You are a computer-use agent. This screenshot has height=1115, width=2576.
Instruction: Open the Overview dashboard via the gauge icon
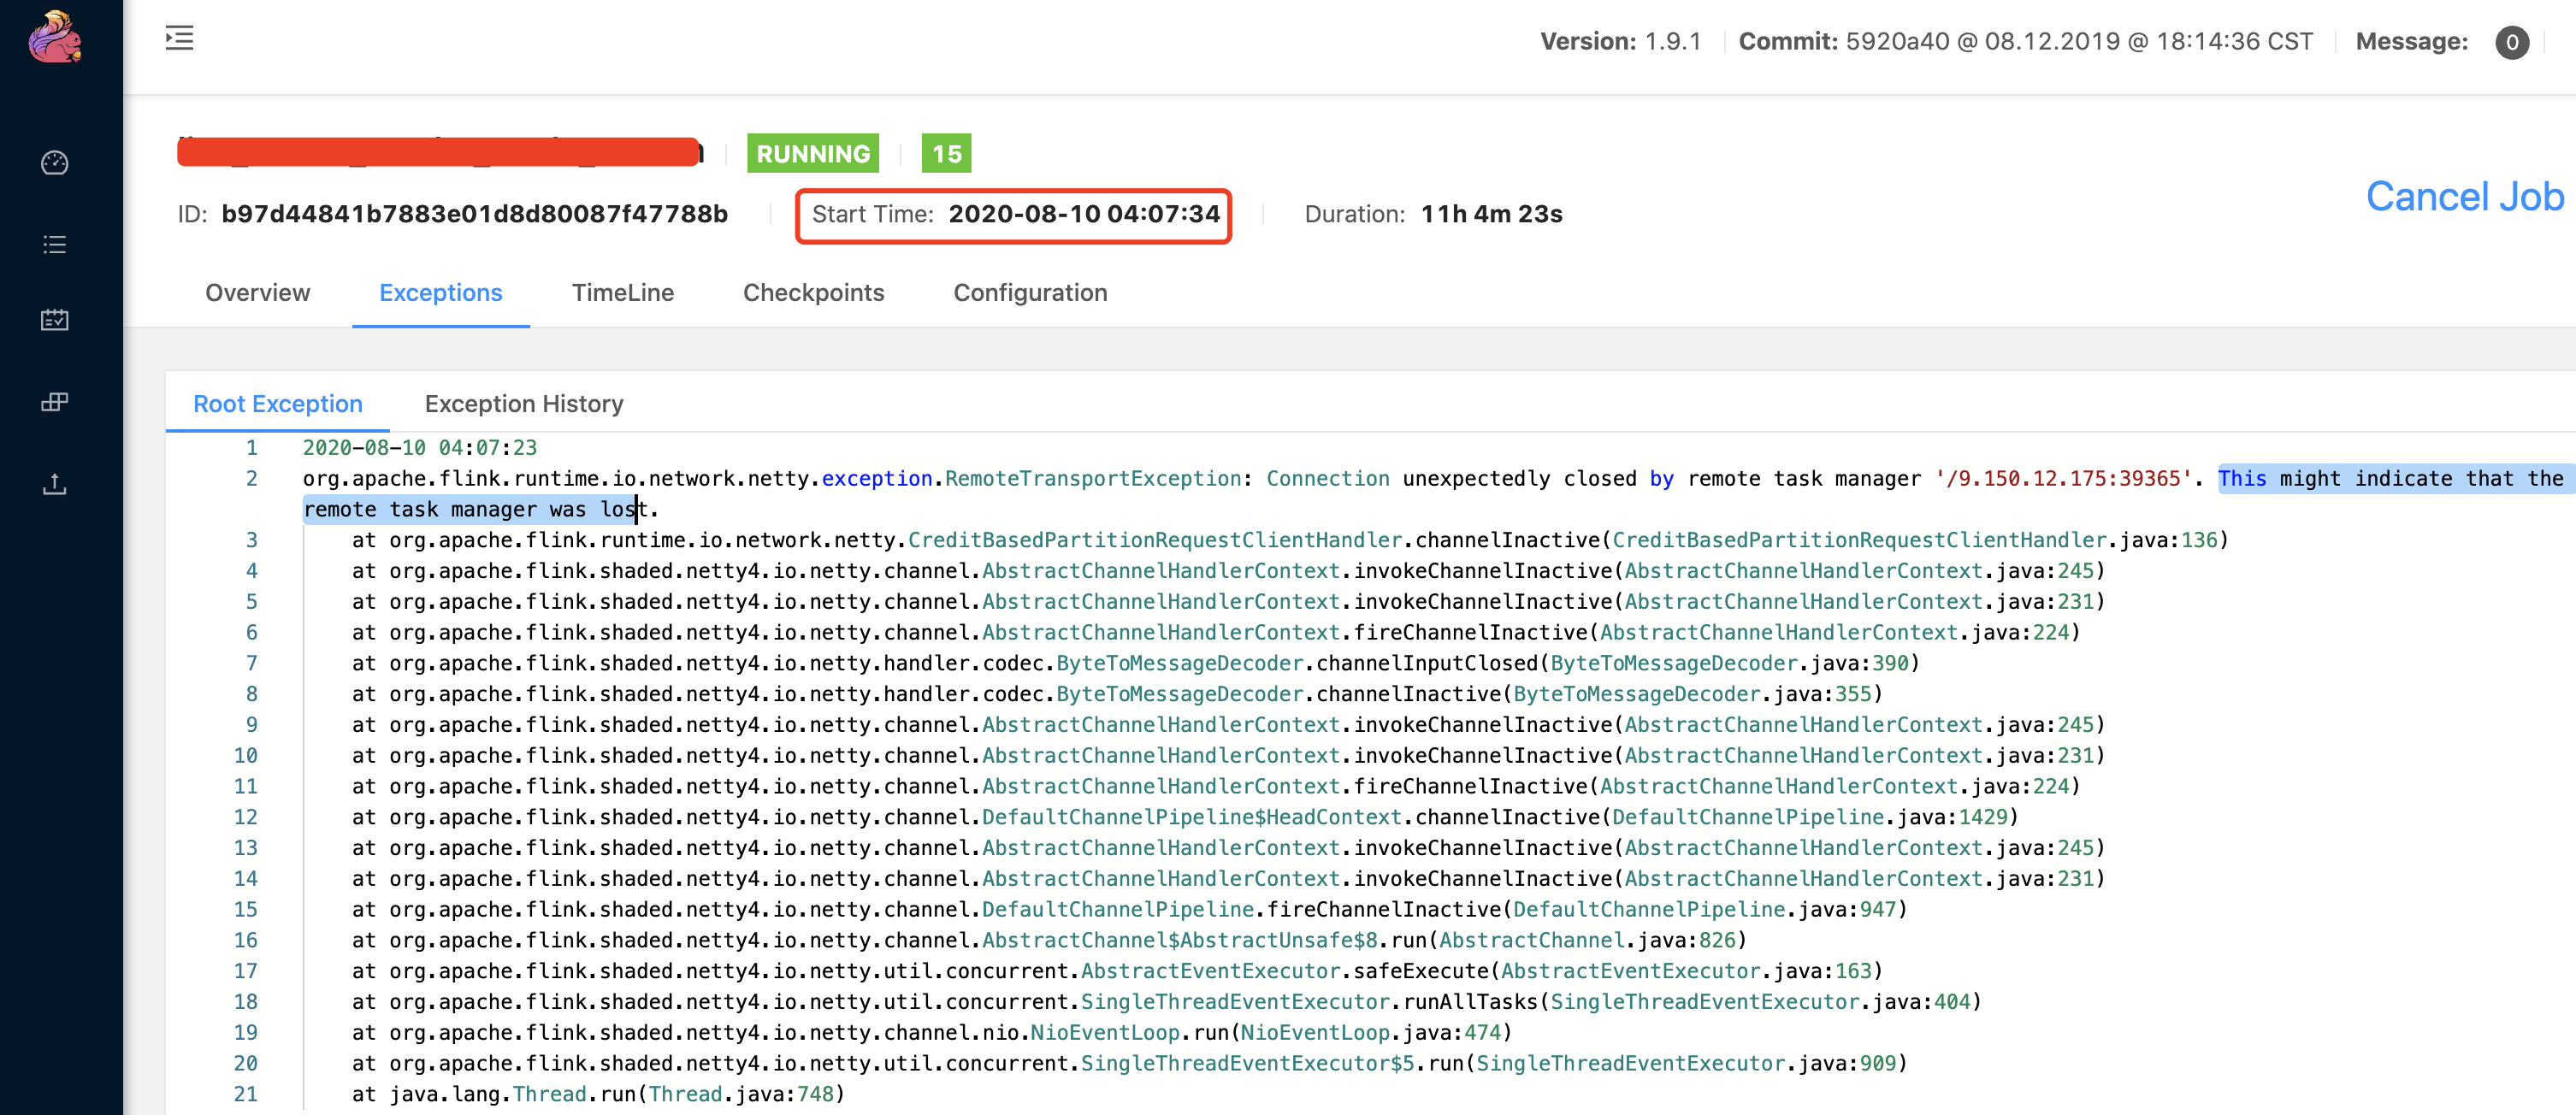click(x=55, y=163)
